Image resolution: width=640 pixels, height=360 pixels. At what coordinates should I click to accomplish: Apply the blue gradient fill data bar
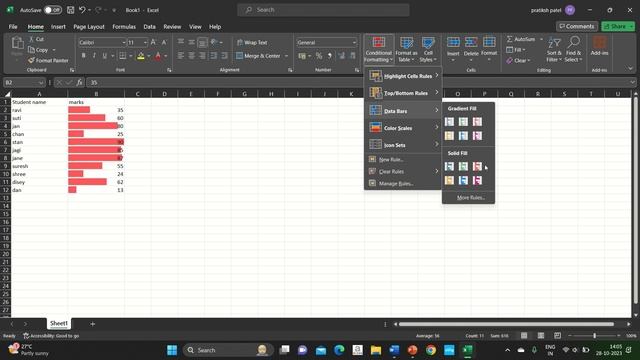449,122
